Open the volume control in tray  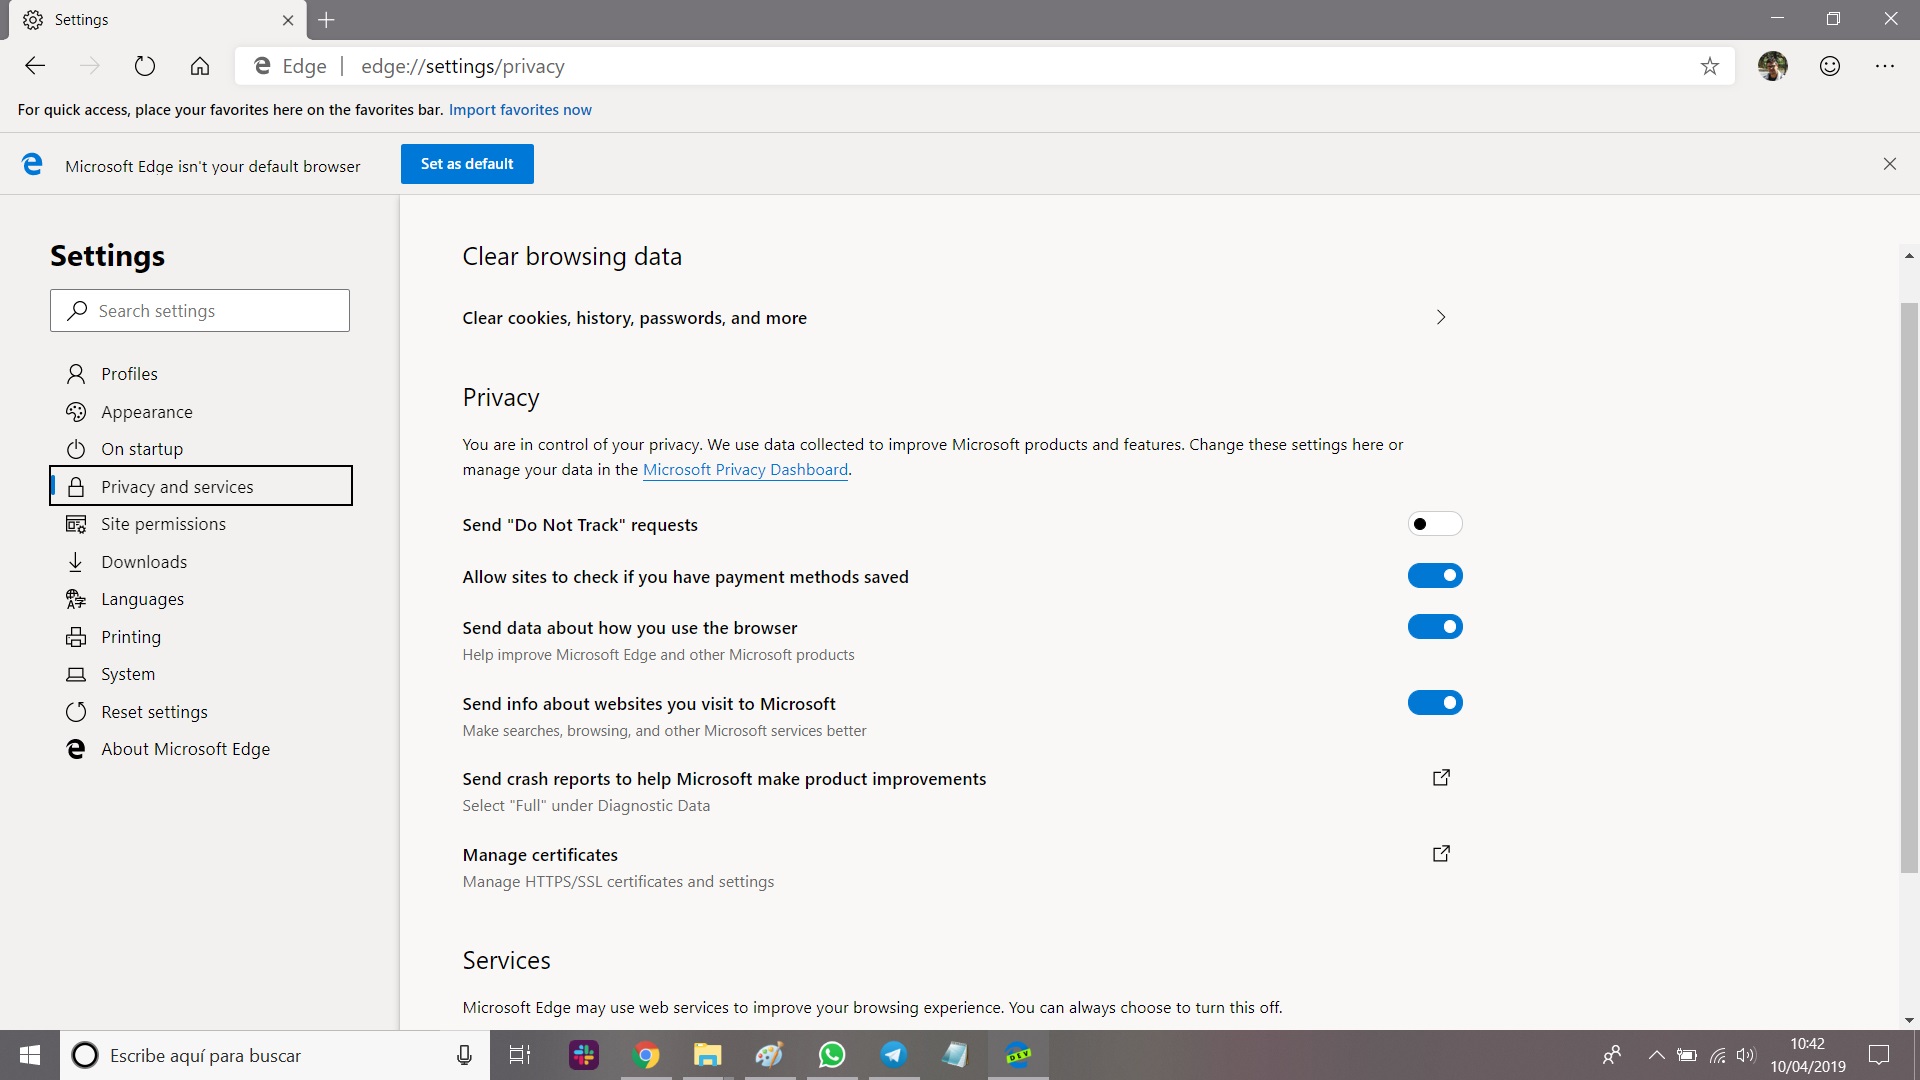pyautogui.click(x=1747, y=1055)
